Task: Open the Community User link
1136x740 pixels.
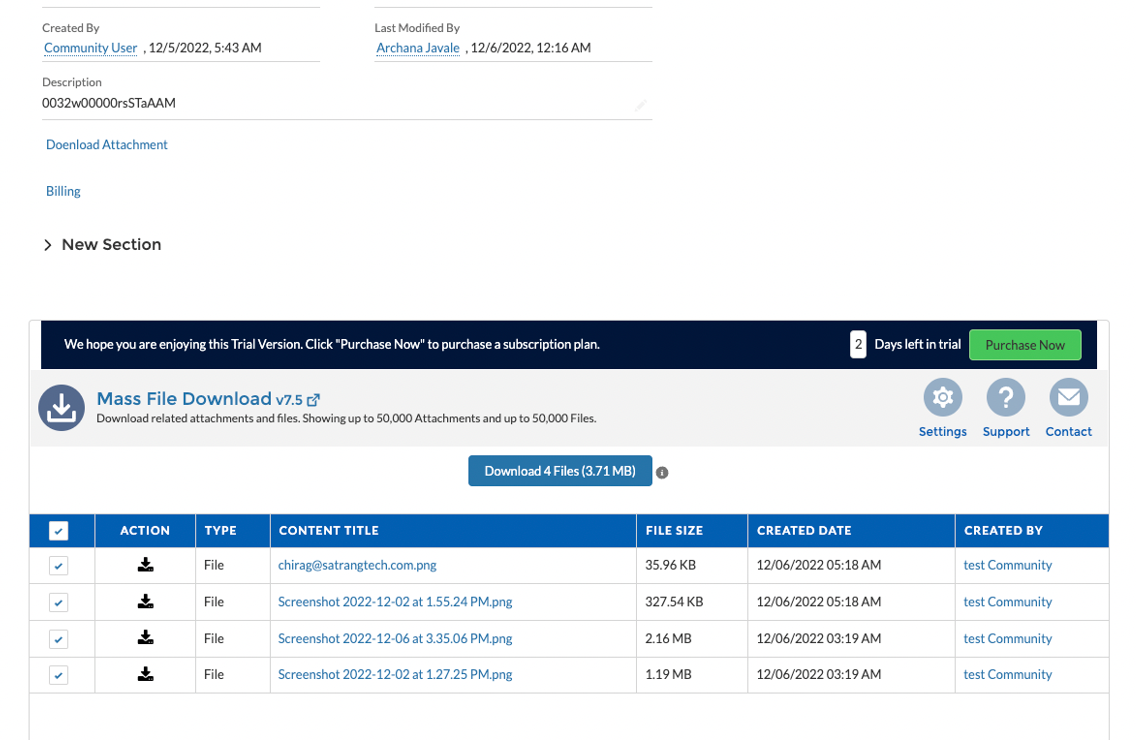Action: pyautogui.click(x=91, y=48)
